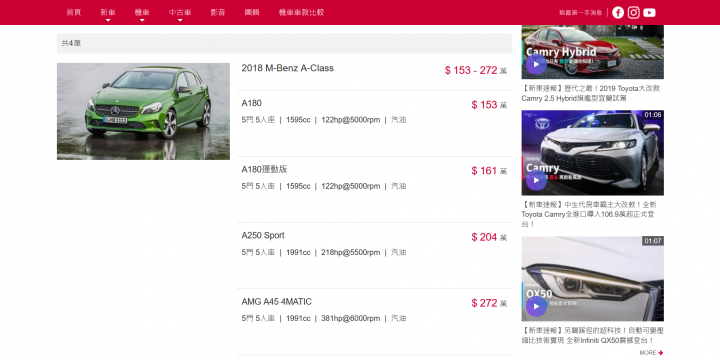This screenshot has width=720, height=360.
Task: Expand the 新車 dropdown menu
Action: pos(107,13)
